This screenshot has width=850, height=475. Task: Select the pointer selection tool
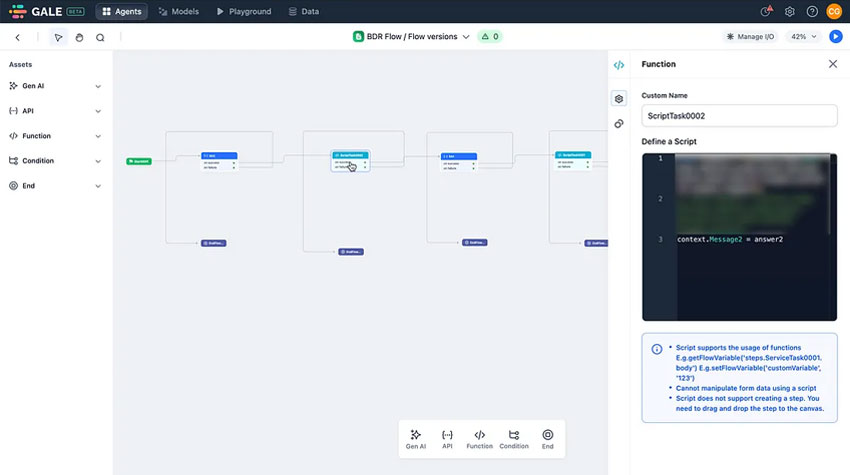[58, 37]
